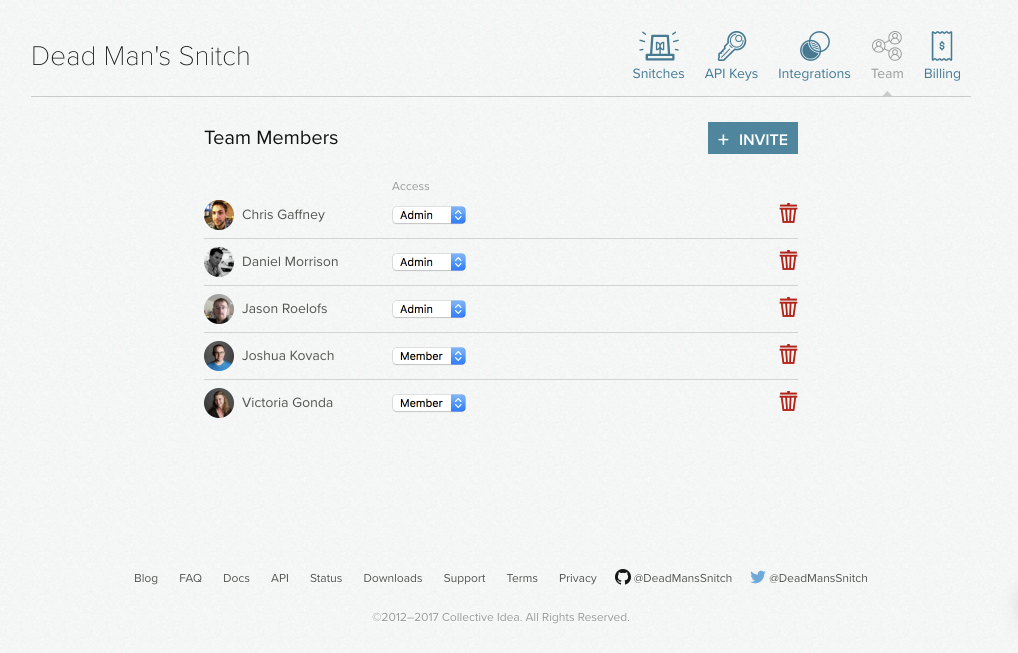1018x653 pixels.
Task: Remove Victoria Gonda with the trash icon
Action: (x=788, y=401)
